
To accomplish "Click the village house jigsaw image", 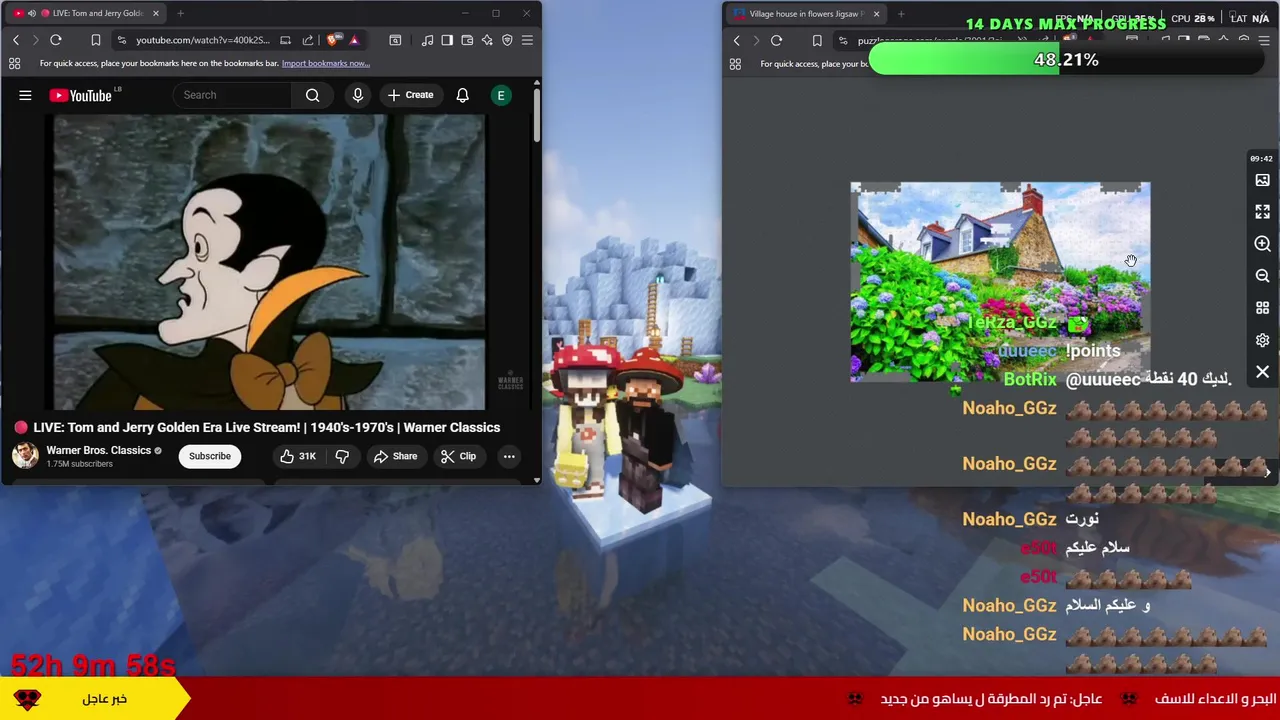I will click(x=1000, y=282).
